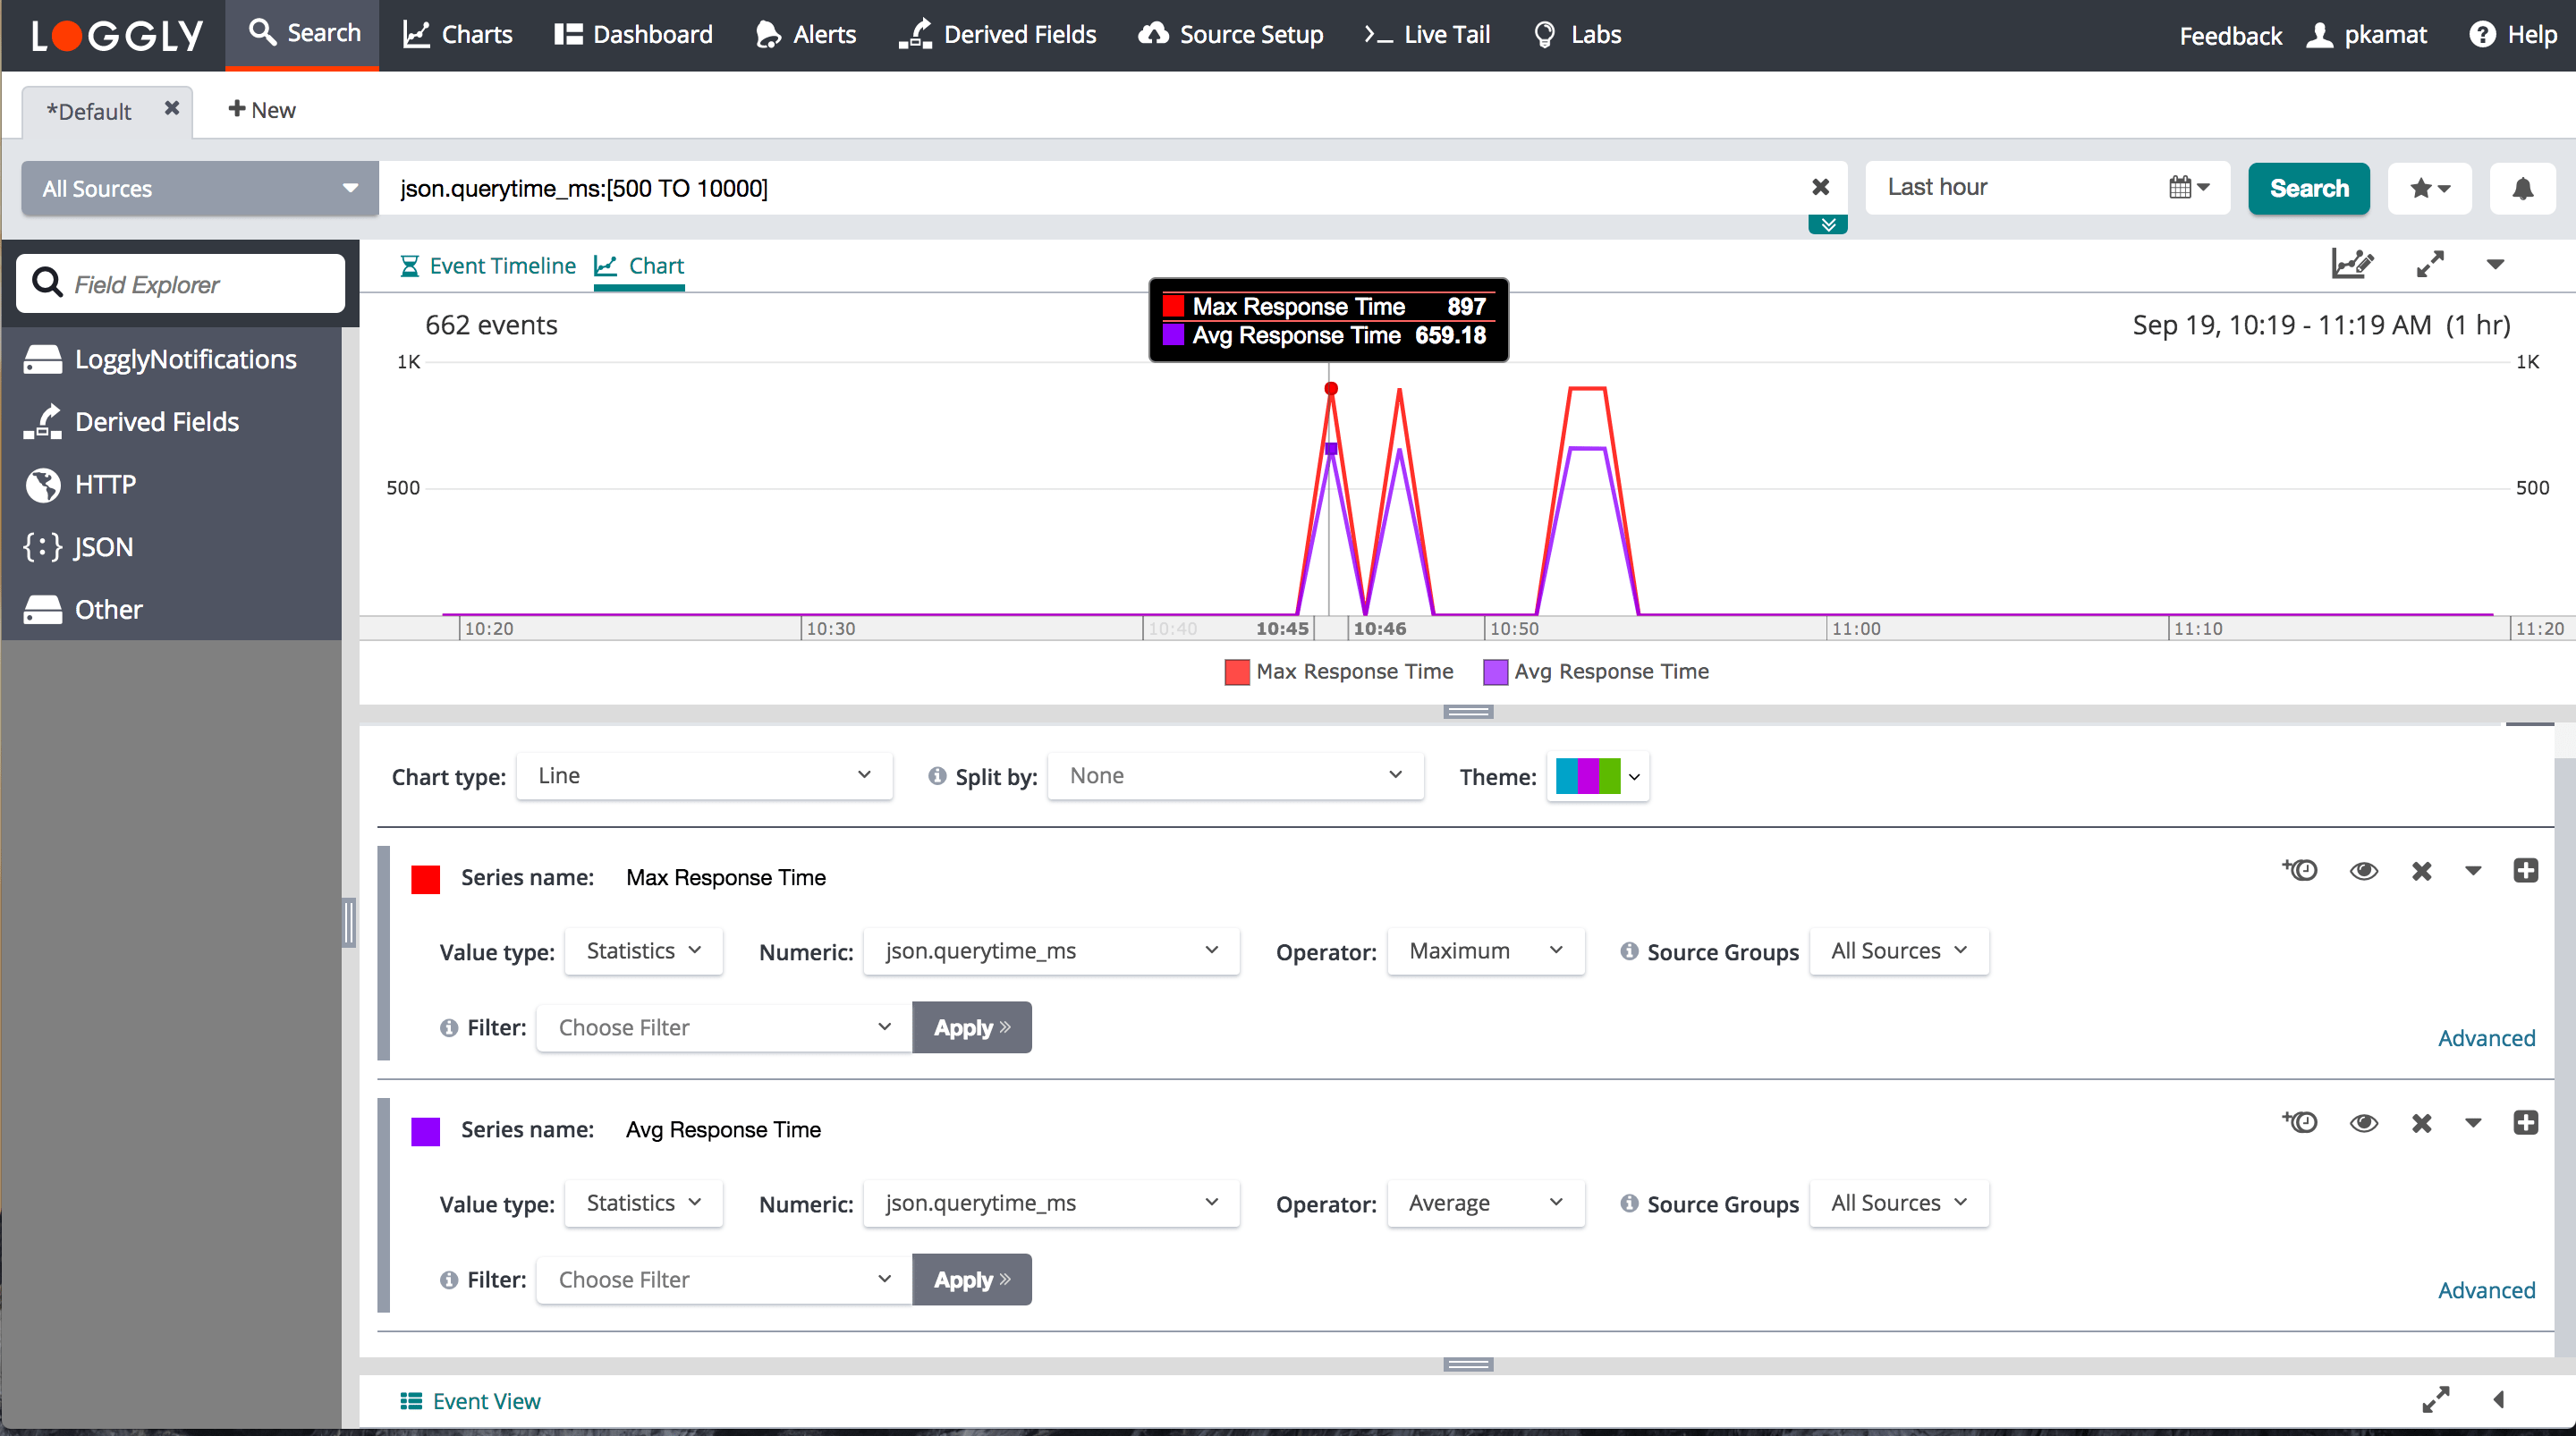Screen dimensions: 2576x1436
Task: Clear the search query with X icon
Action: pos(1820,187)
